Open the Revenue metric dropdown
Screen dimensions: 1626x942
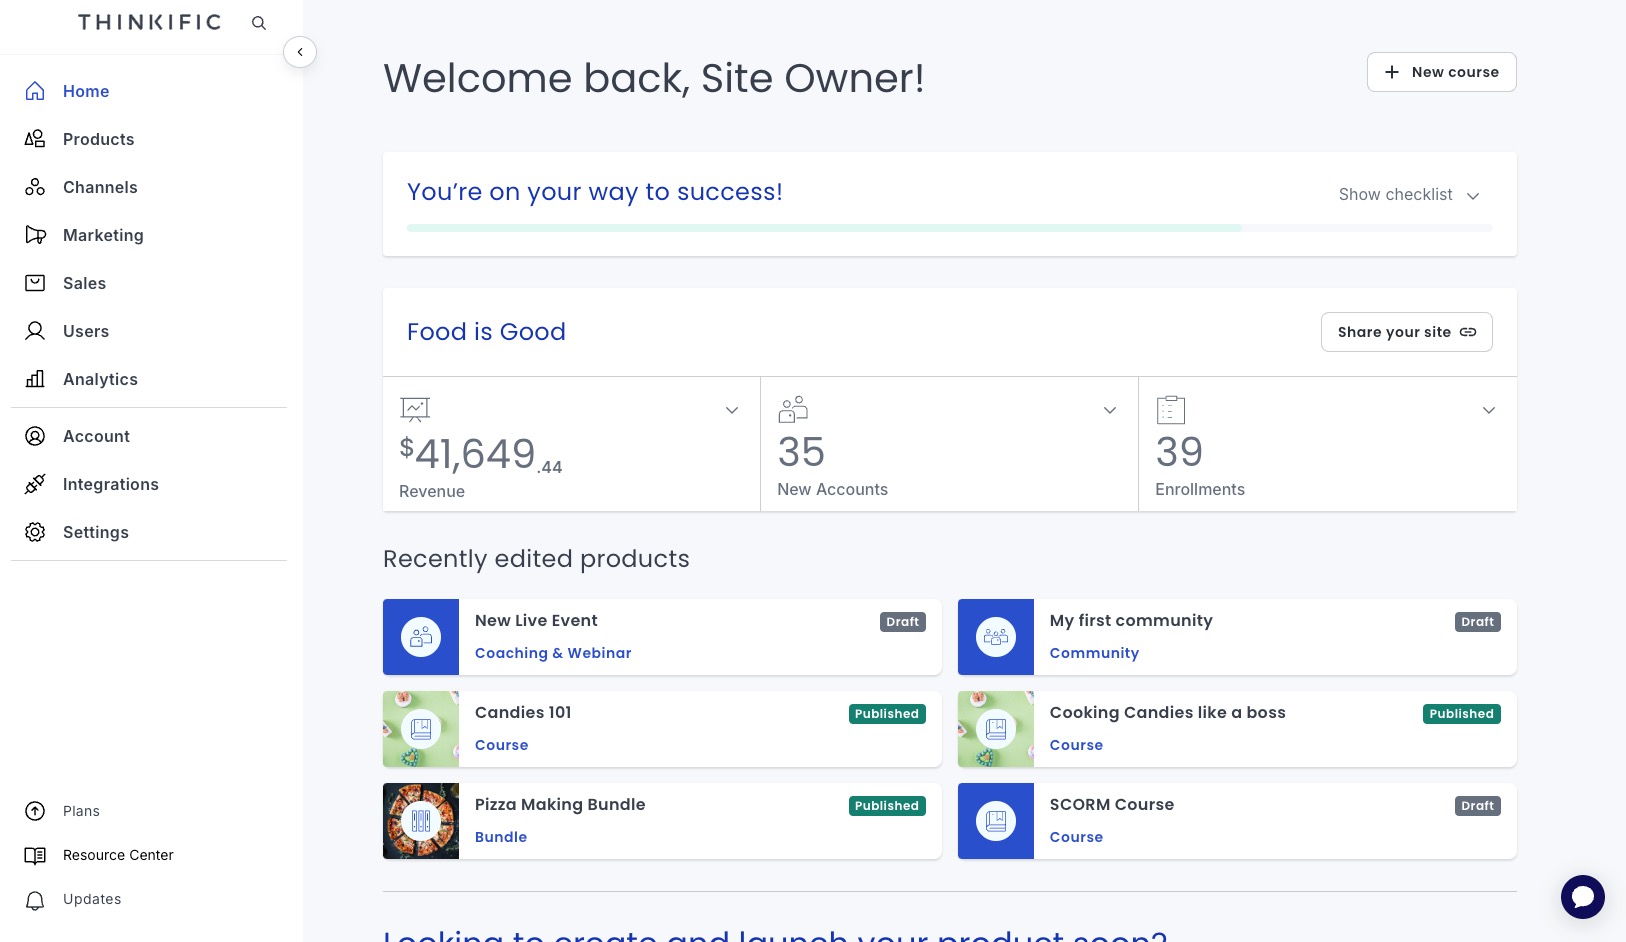point(731,410)
